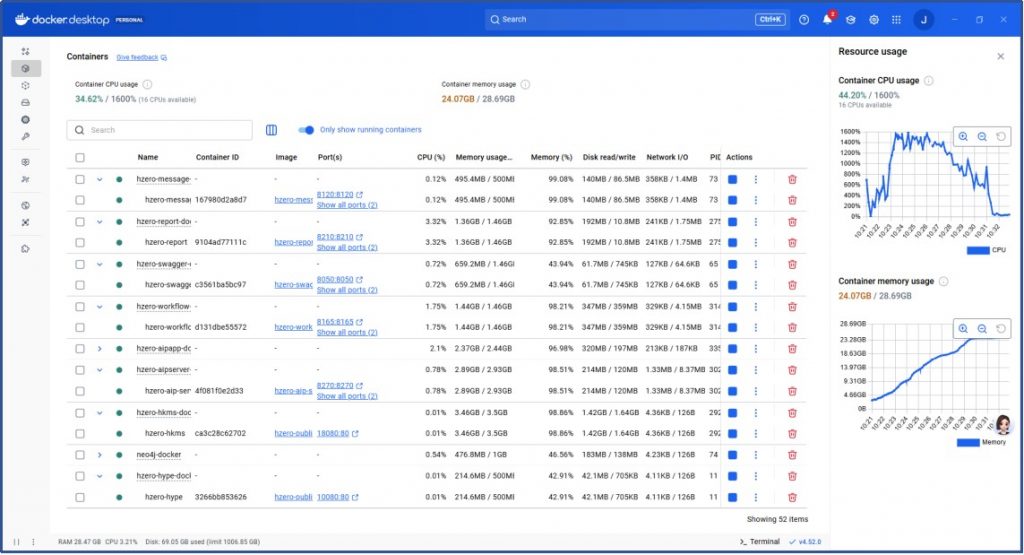The image size is (1024, 555).
Task: Toggle Only show running containers switch
Action: (x=306, y=130)
